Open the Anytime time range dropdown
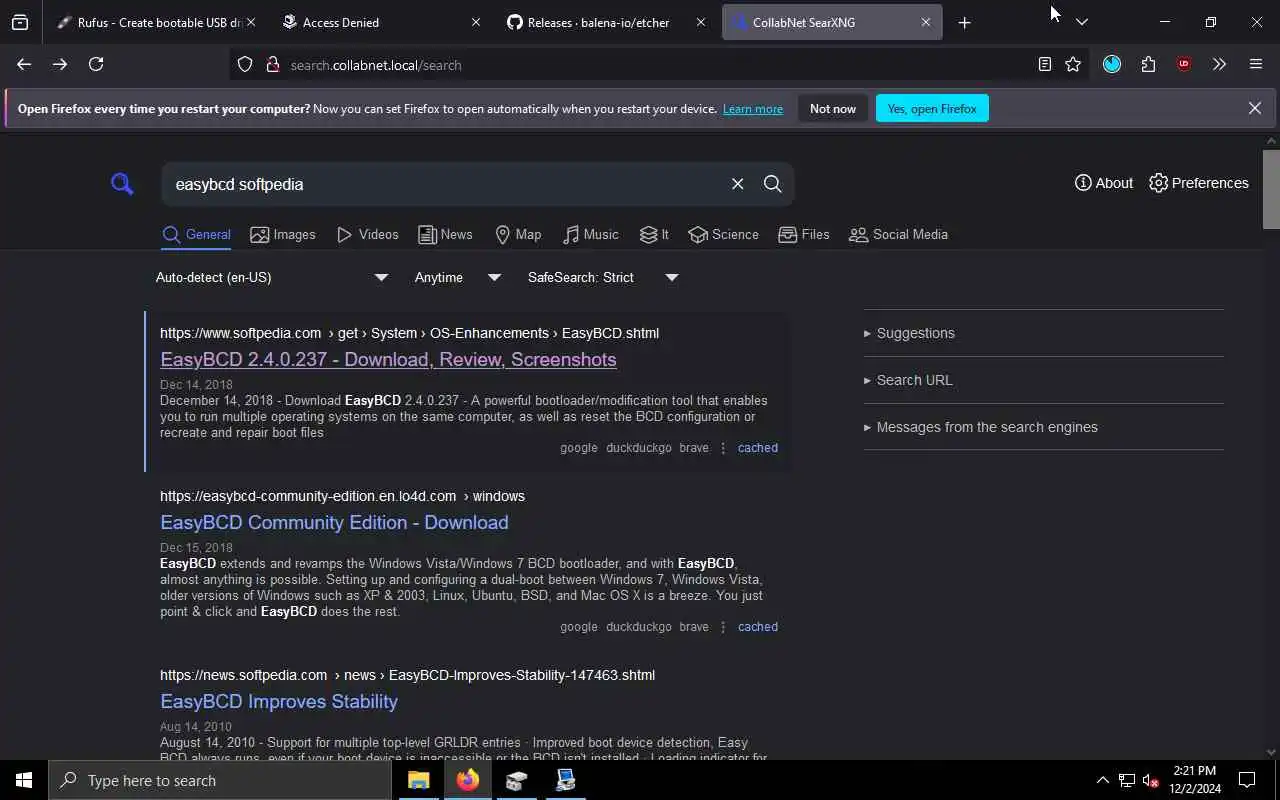Image resolution: width=1280 pixels, height=800 pixels. (458, 277)
